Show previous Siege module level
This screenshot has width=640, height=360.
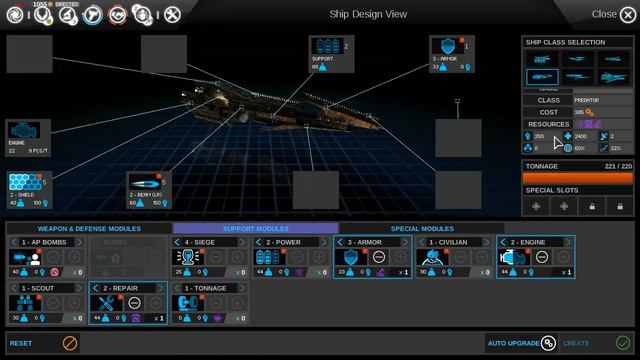177,242
